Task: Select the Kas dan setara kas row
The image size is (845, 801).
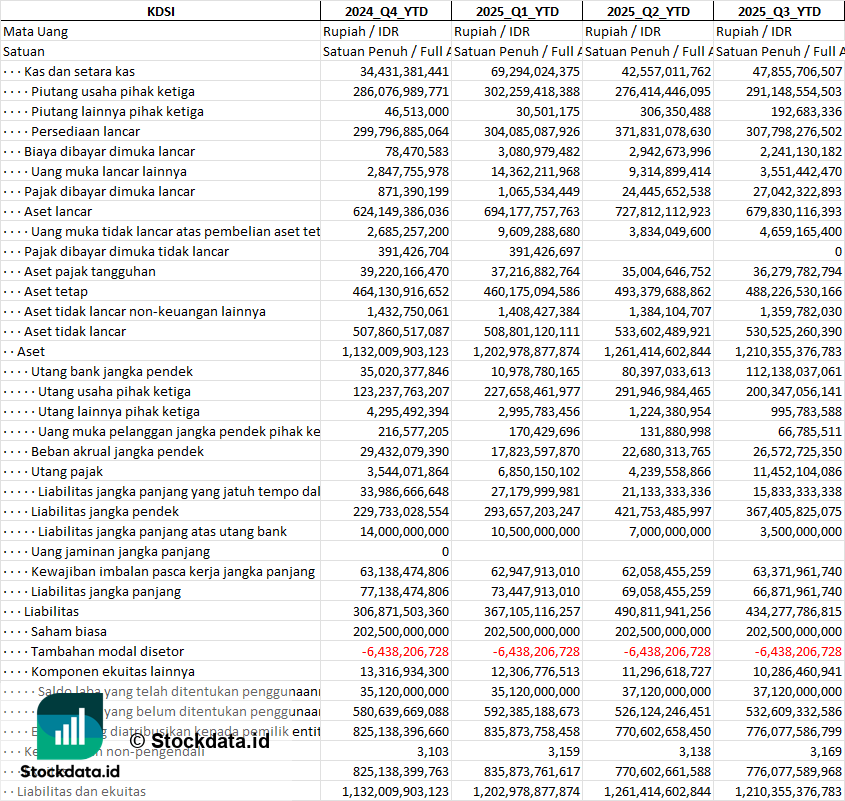Action: (x=80, y=71)
